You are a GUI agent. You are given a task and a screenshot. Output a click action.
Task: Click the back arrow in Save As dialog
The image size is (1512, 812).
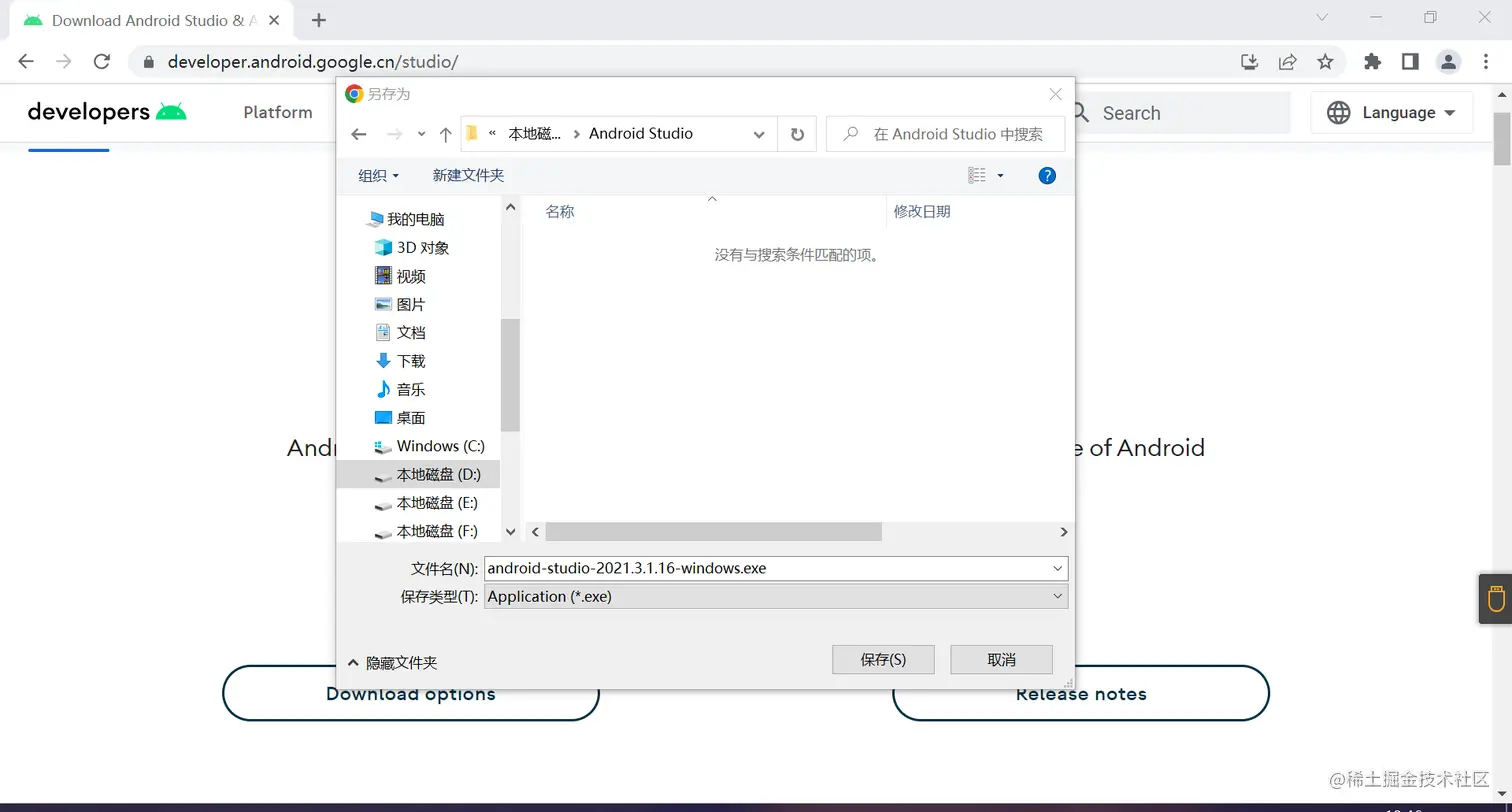tap(359, 134)
